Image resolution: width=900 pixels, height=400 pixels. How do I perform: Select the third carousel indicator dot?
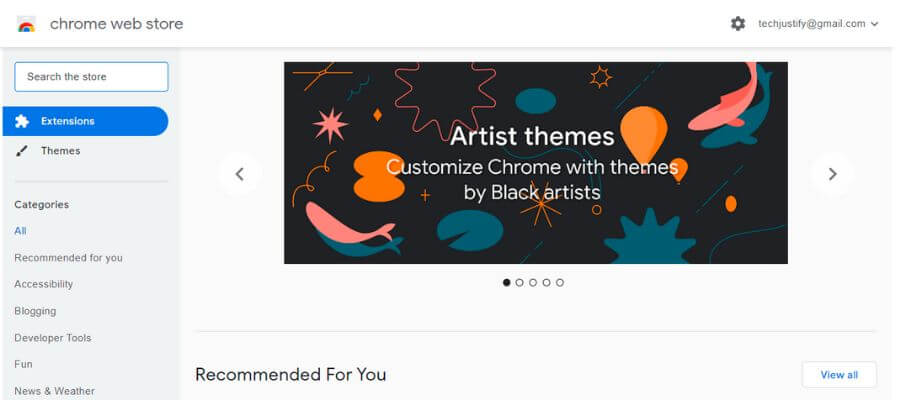533,283
